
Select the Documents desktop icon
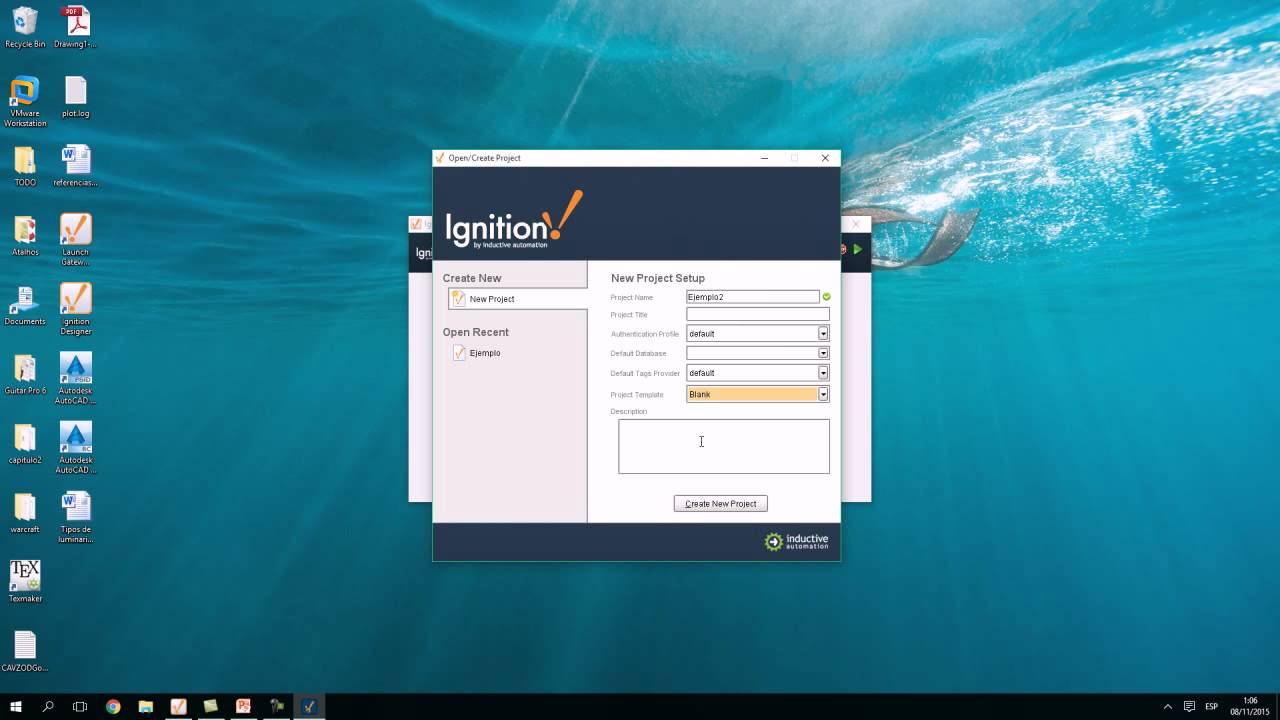click(25, 305)
